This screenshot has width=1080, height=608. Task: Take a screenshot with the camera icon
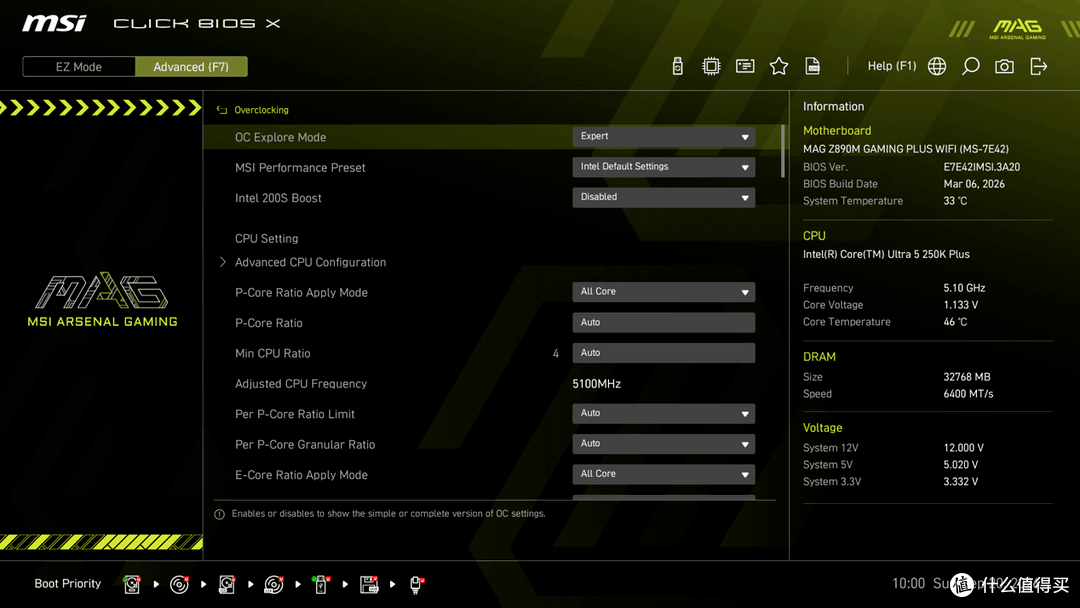[x=1004, y=66]
